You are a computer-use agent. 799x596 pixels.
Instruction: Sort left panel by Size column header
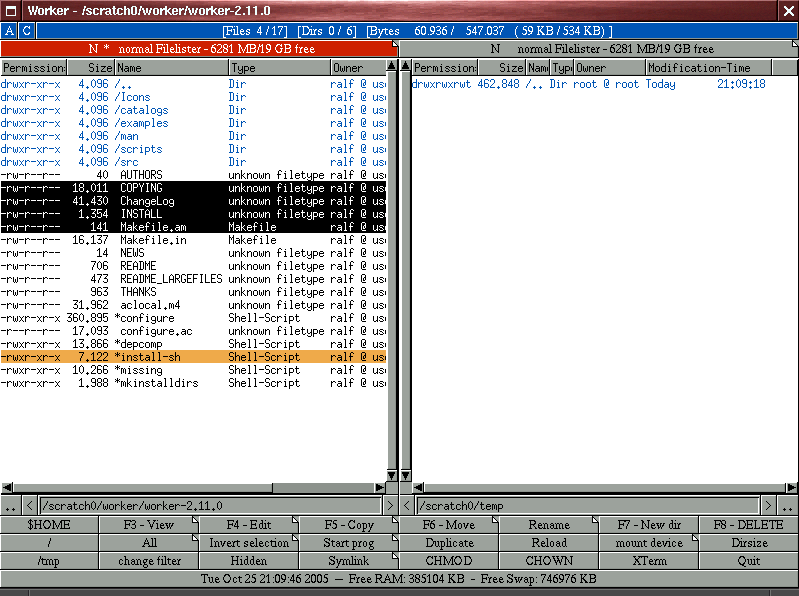(90, 68)
